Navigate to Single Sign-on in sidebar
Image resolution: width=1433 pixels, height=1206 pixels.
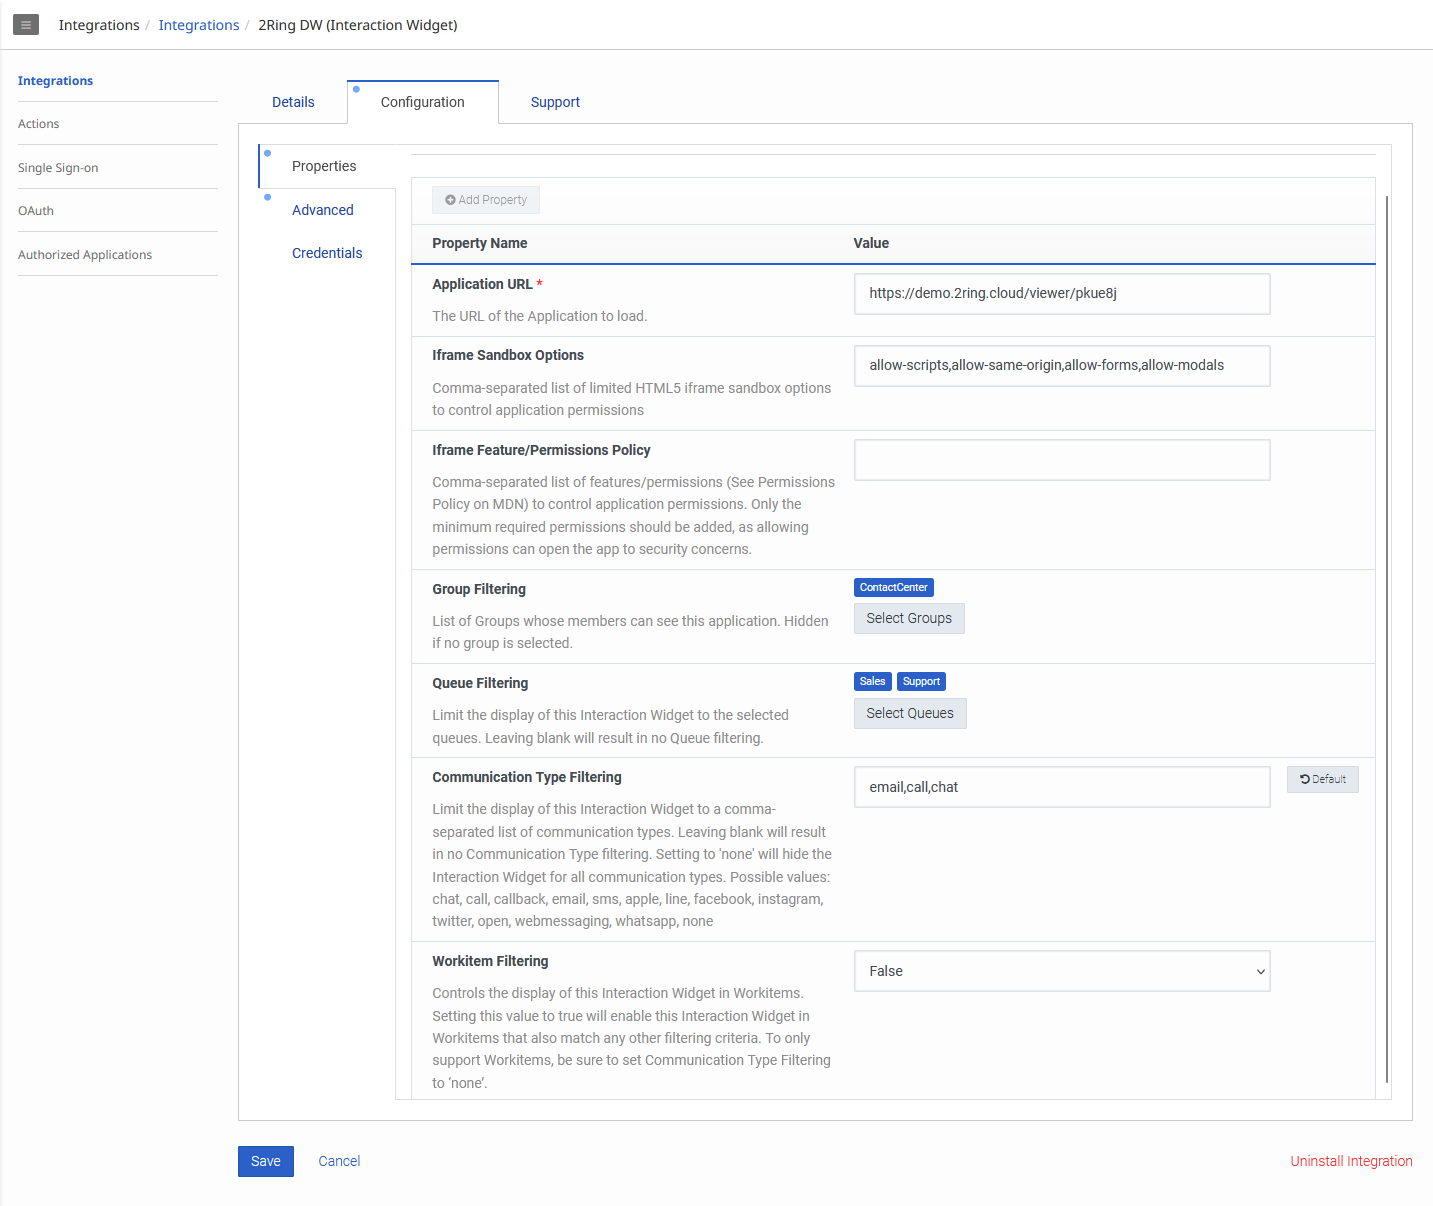(58, 168)
